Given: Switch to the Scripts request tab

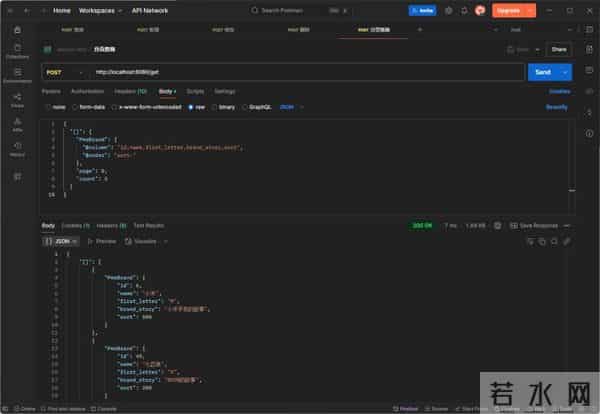Looking at the screenshot, I should coord(195,90).
